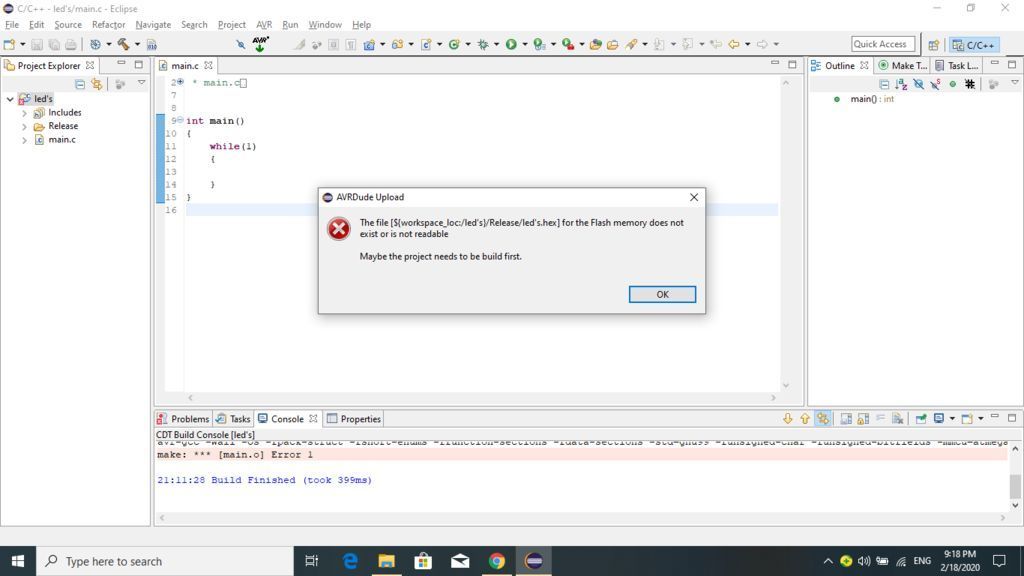Expand the Includes folder under led's
Image resolution: width=1024 pixels, height=576 pixels.
25,112
